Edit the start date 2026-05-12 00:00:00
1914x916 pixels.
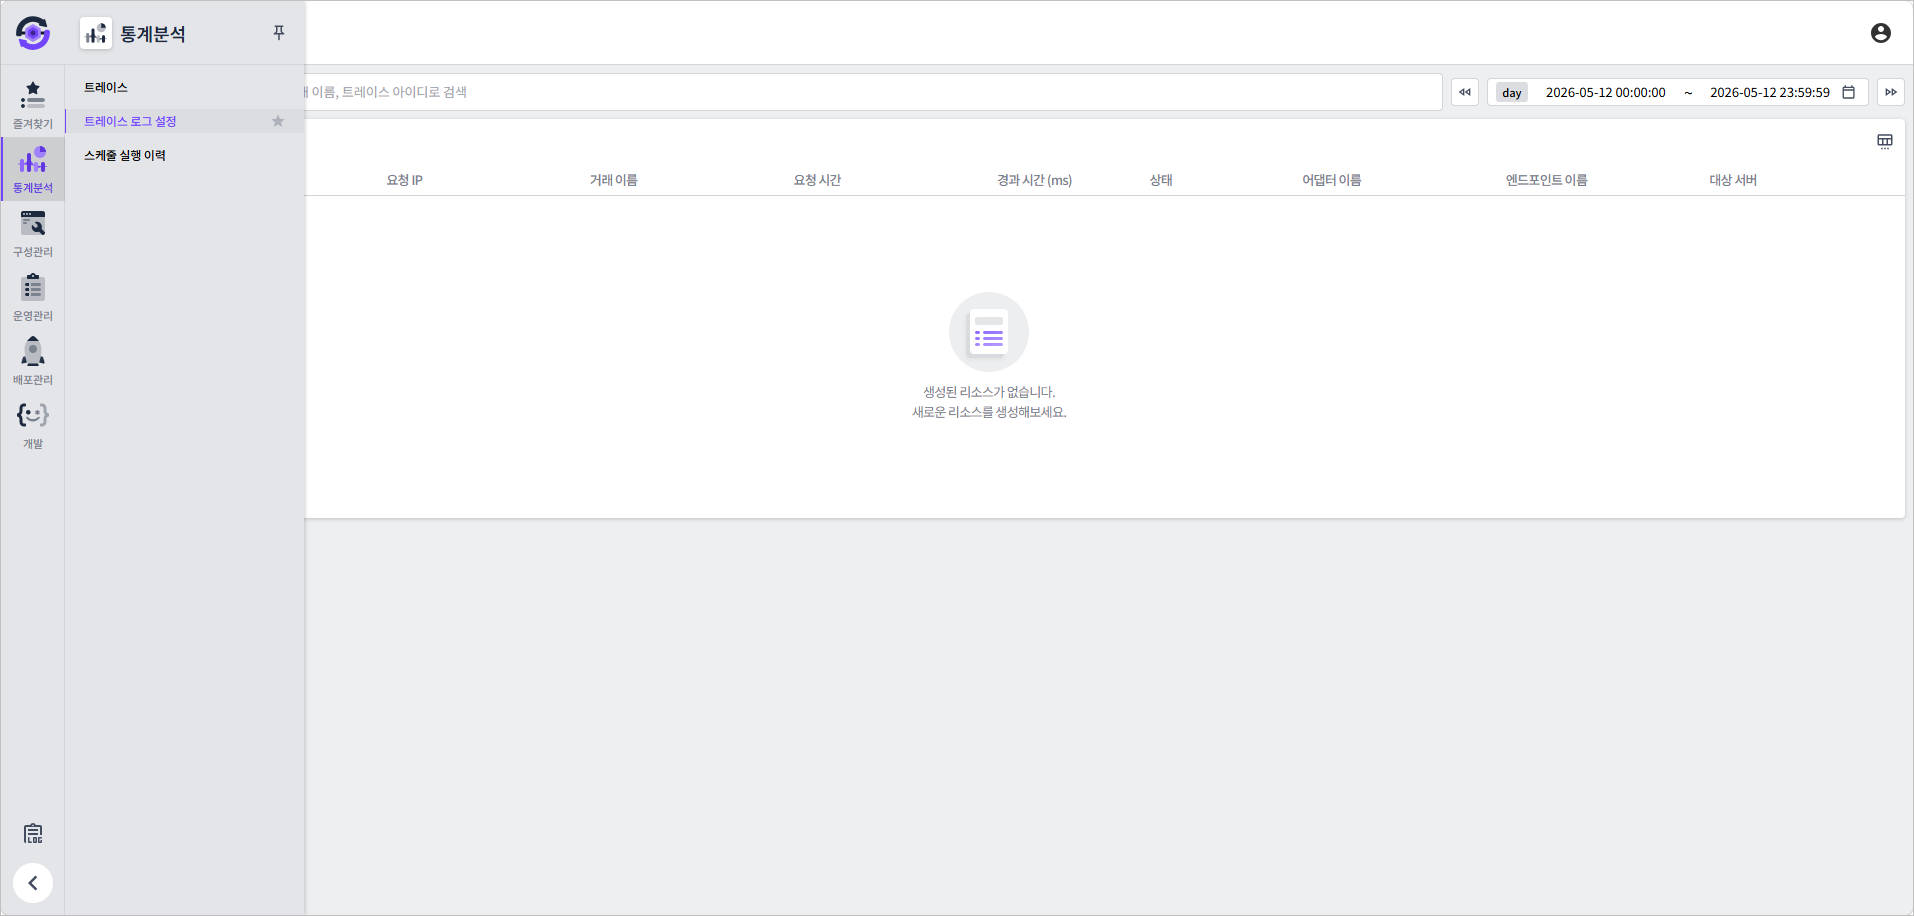[1606, 92]
